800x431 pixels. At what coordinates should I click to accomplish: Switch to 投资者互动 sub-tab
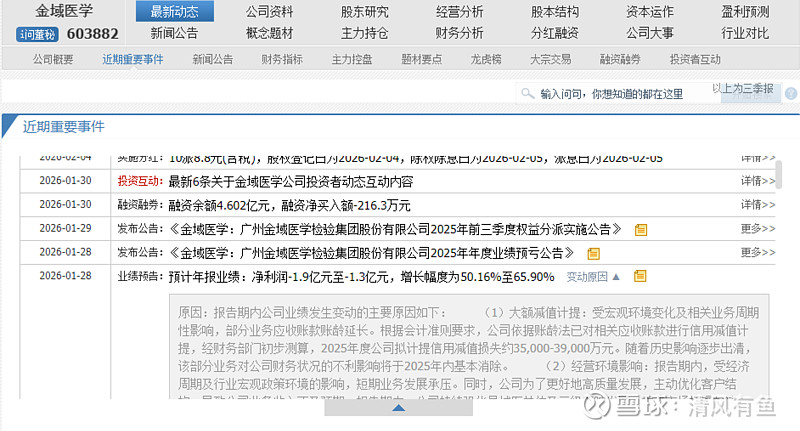coord(695,59)
